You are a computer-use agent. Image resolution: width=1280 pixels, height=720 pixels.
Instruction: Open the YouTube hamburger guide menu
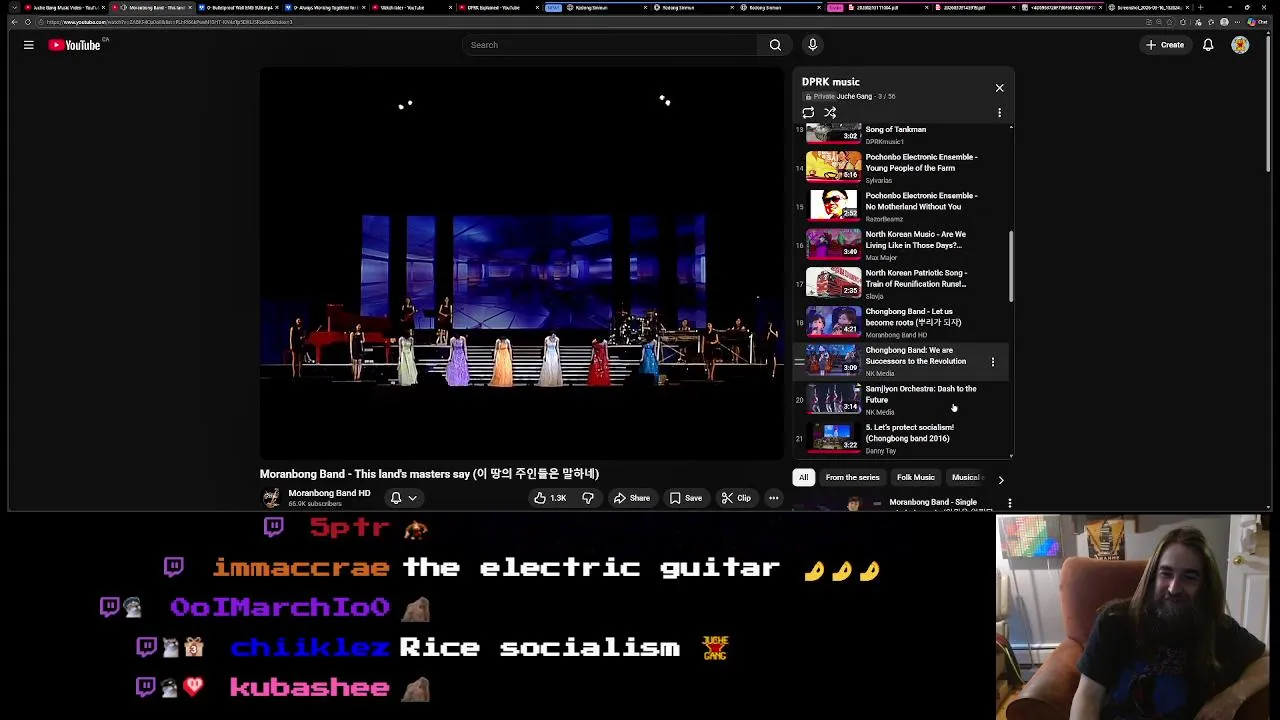point(28,45)
